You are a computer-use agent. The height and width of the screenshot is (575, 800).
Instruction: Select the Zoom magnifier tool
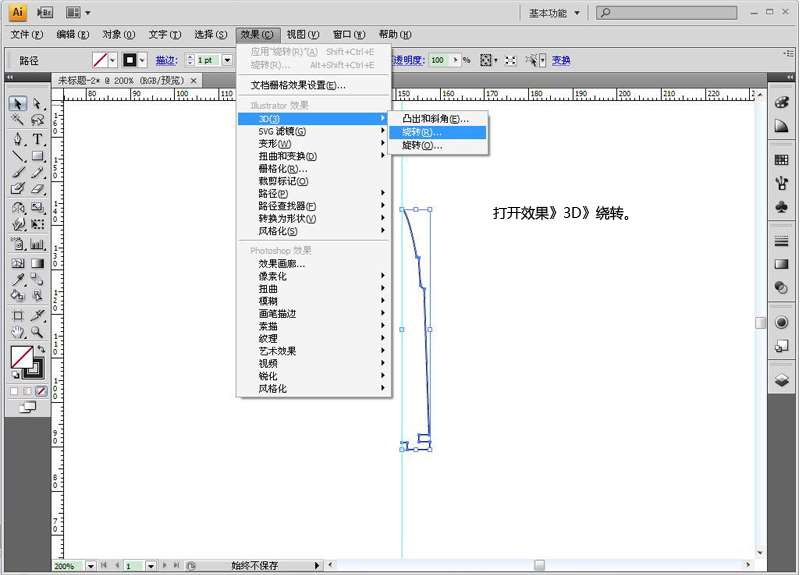(37, 332)
